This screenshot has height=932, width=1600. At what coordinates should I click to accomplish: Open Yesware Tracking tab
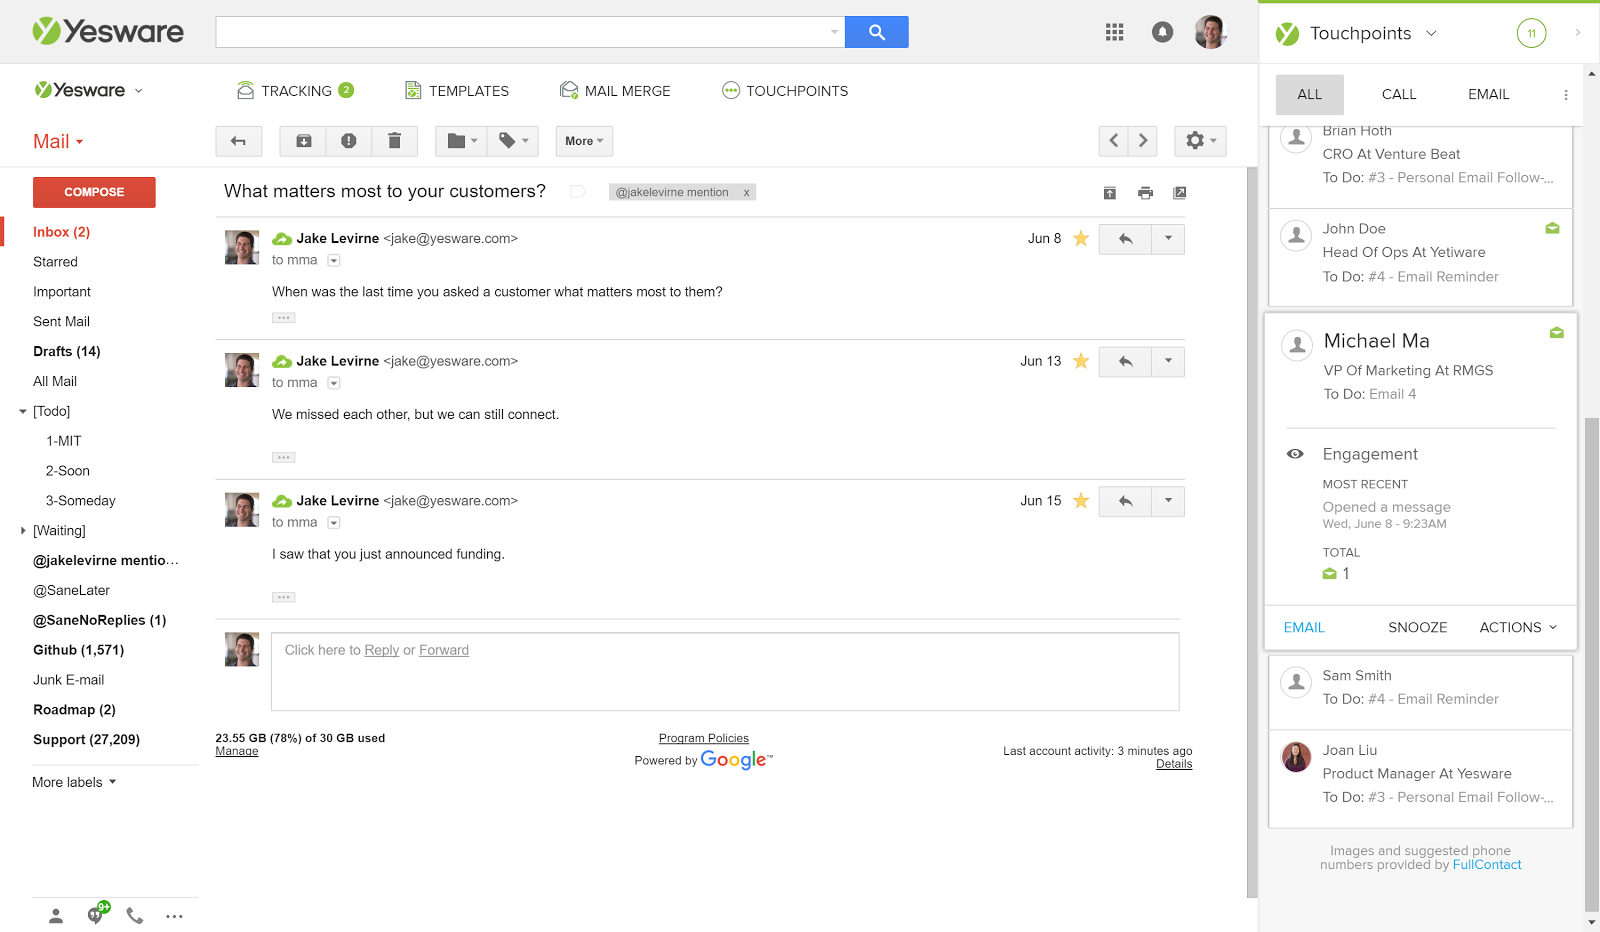click(295, 91)
